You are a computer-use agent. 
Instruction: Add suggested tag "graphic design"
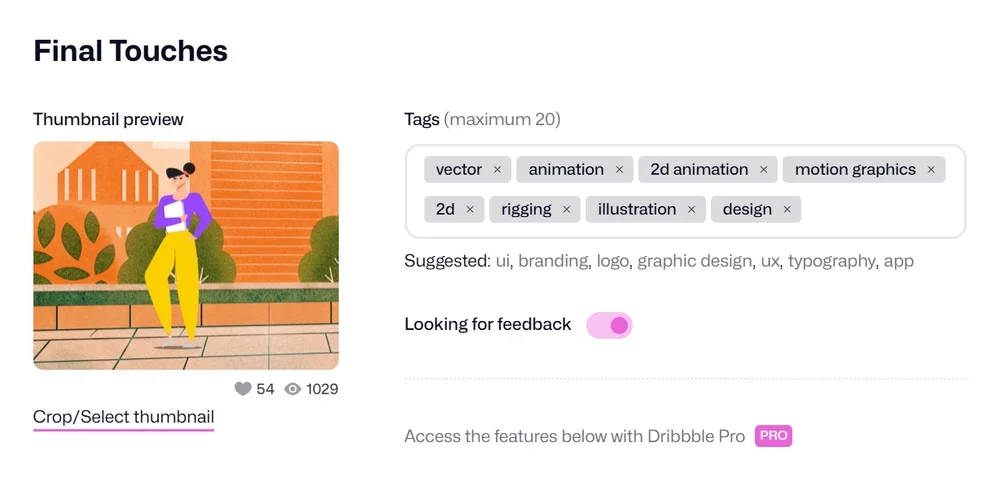[x=694, y=261]
